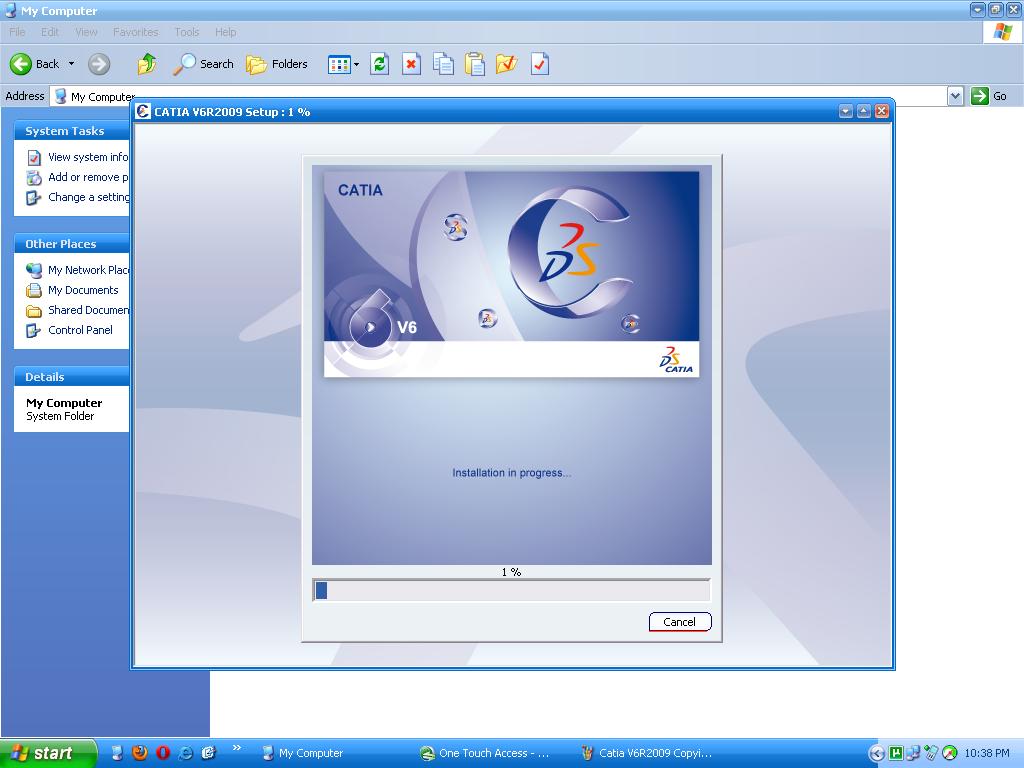This screenshot has width=1024, height=768.
Task: Toggle the Folders pane button
Action: [277, 64]
